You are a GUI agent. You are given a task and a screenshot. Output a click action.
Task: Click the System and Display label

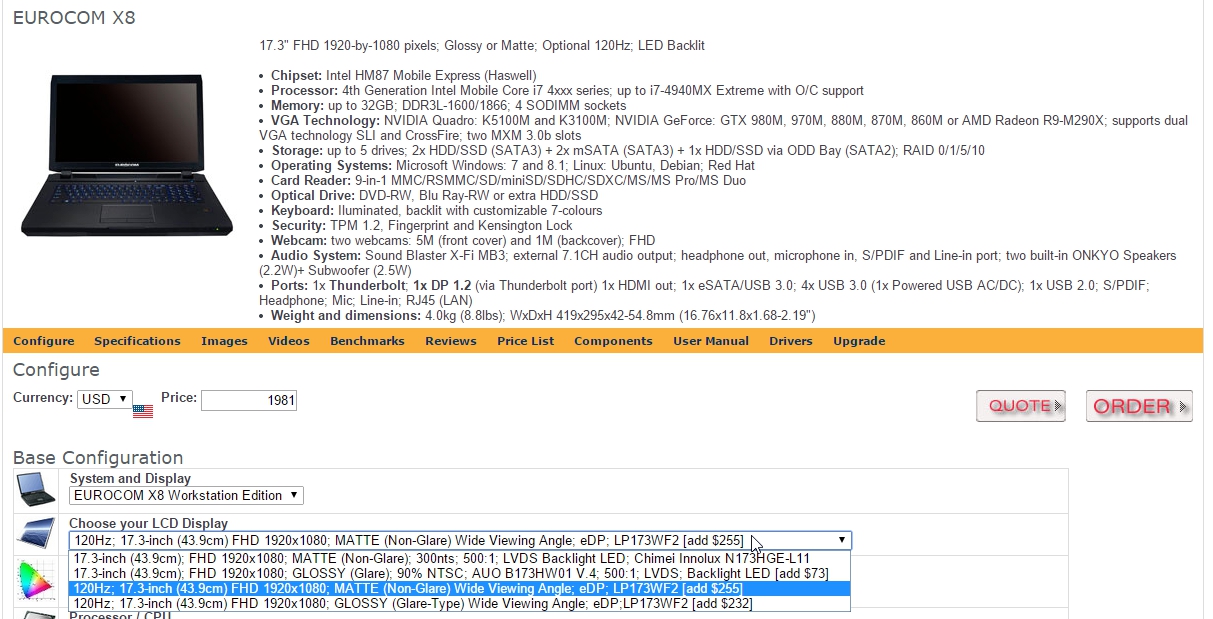click(x=130, y=478)
